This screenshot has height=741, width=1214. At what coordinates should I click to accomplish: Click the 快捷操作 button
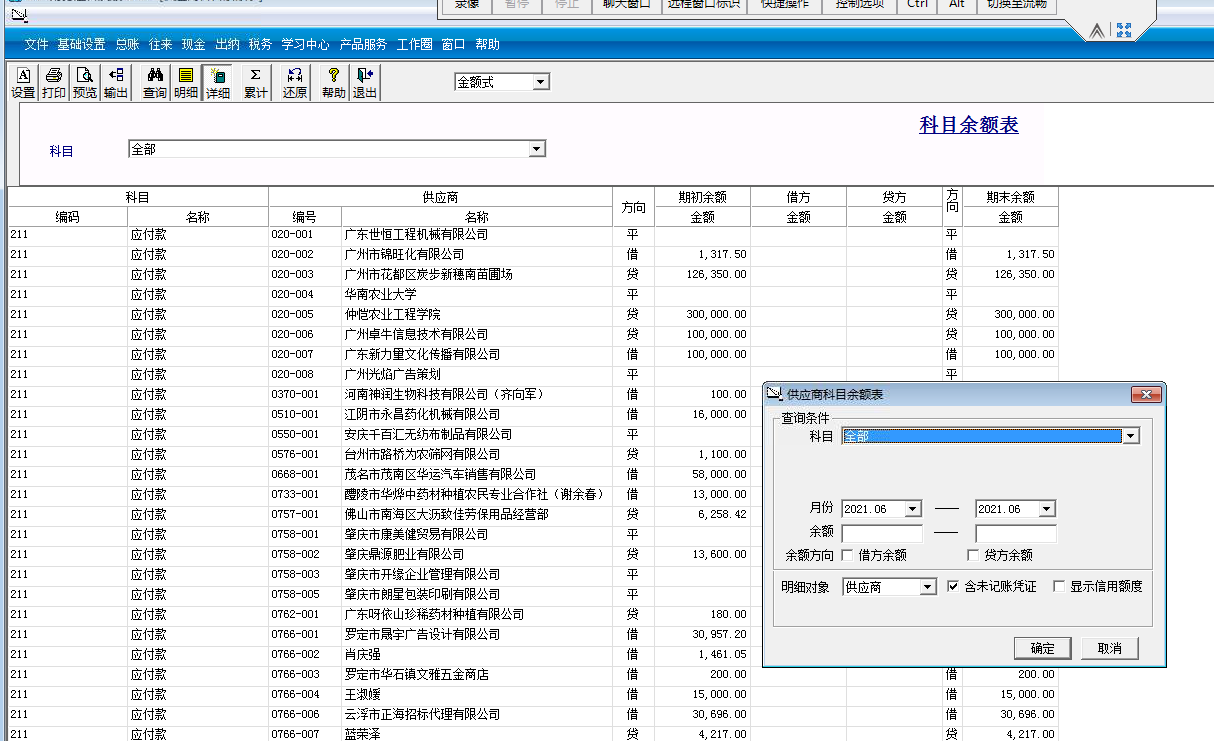[784, 5]
